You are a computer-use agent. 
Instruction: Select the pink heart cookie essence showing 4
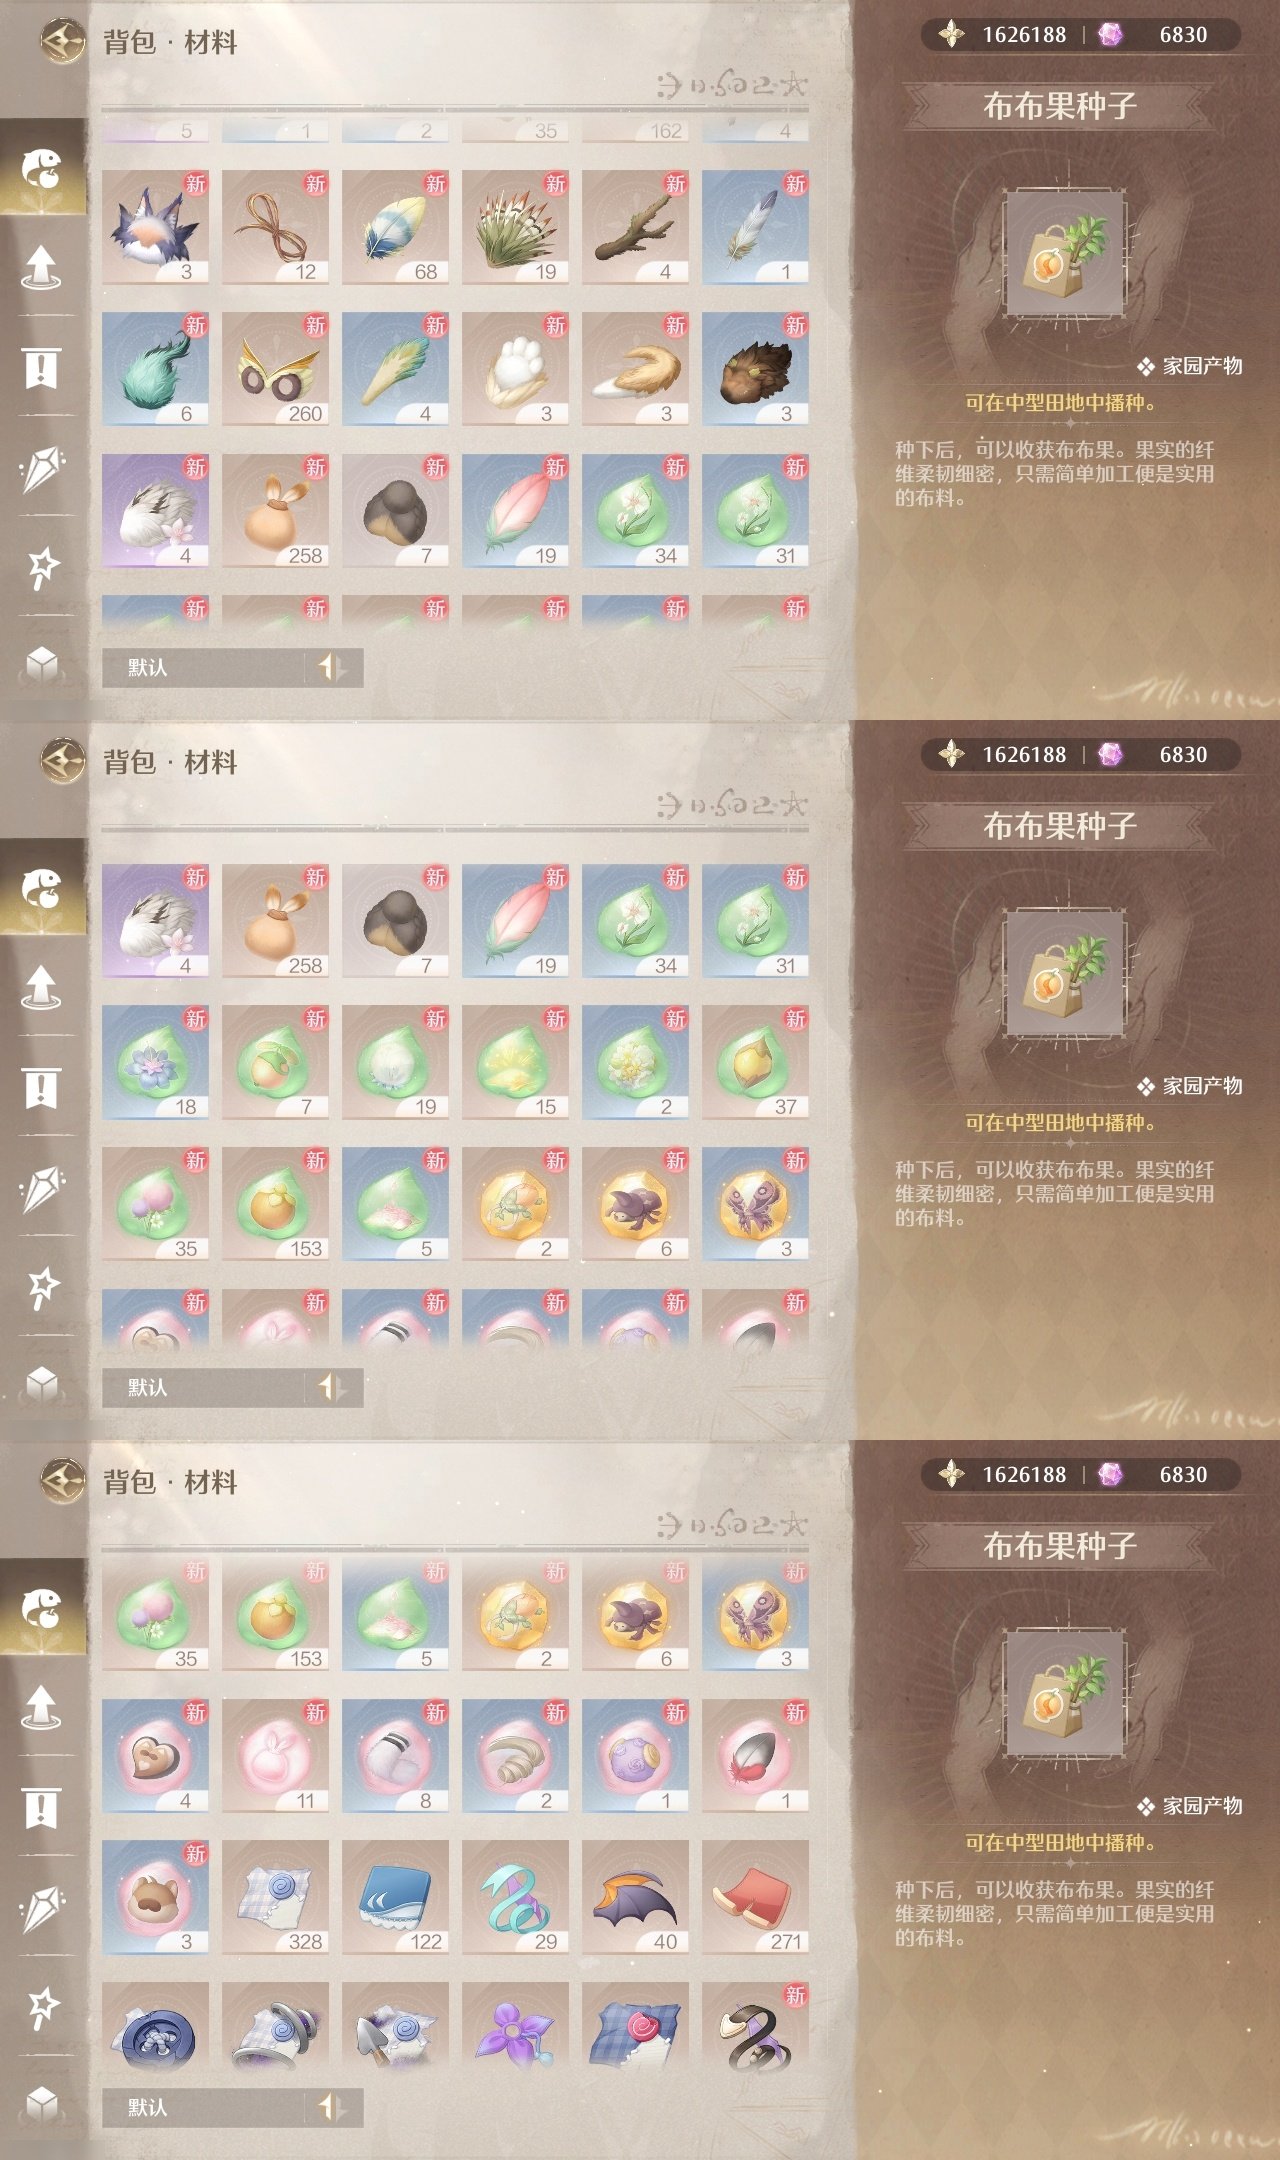[x=155, y=1755]
